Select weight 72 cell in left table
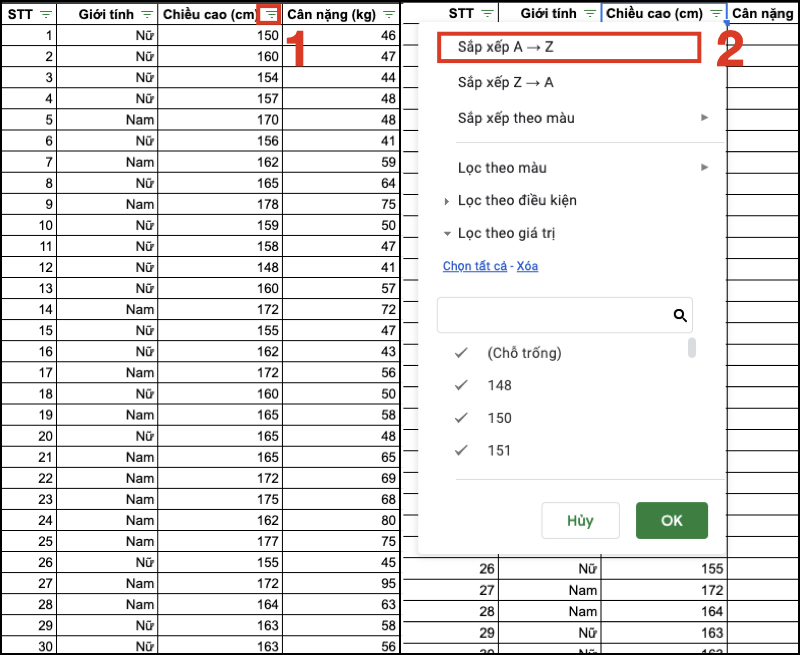Screen dimensions: 800x655 pos(340,310)
